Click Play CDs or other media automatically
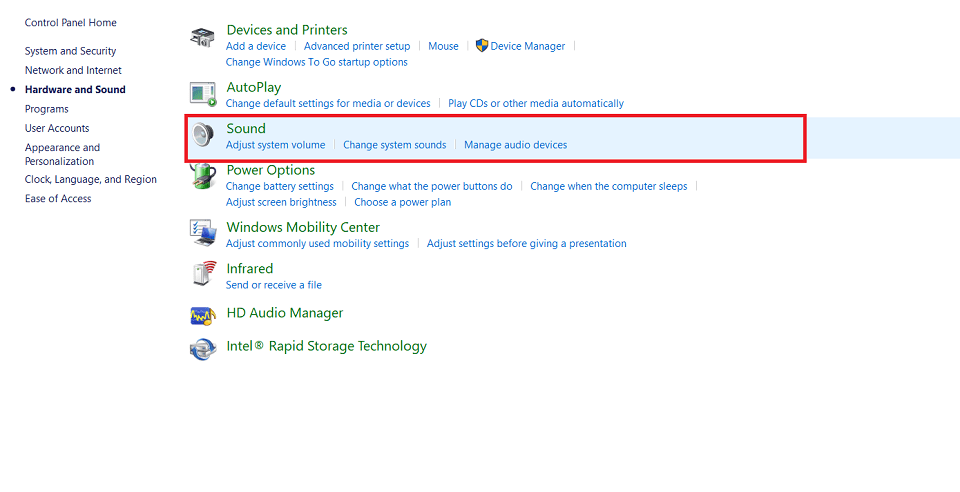The height and width of the screenshot is (492, 960). (536, 103)
